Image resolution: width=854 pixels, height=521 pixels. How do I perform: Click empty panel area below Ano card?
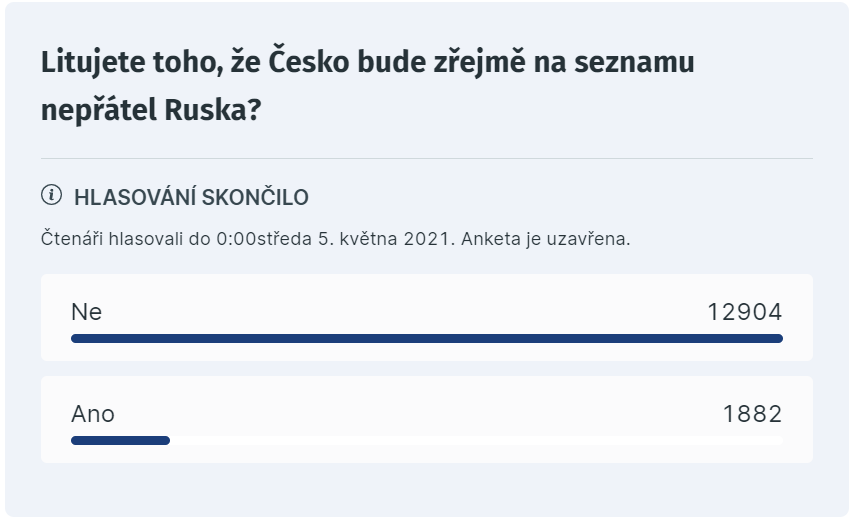click(427, 489)
